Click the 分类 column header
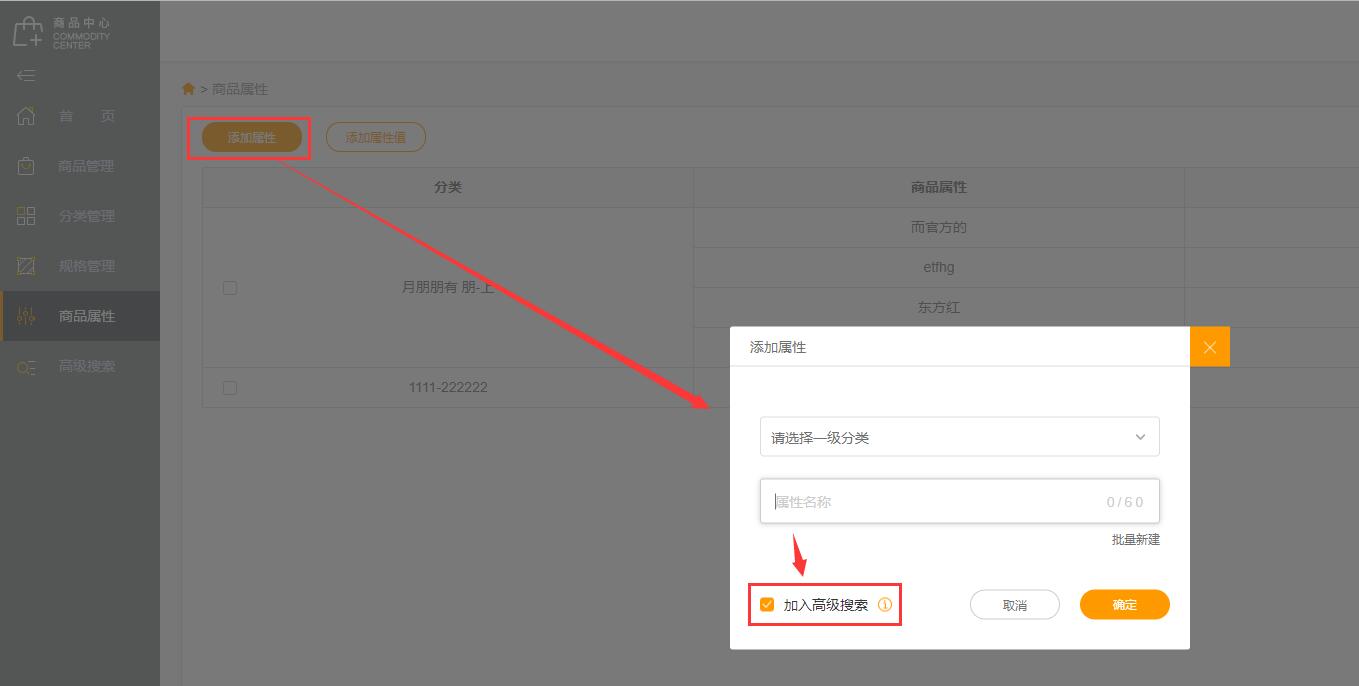 pos(448,188)
